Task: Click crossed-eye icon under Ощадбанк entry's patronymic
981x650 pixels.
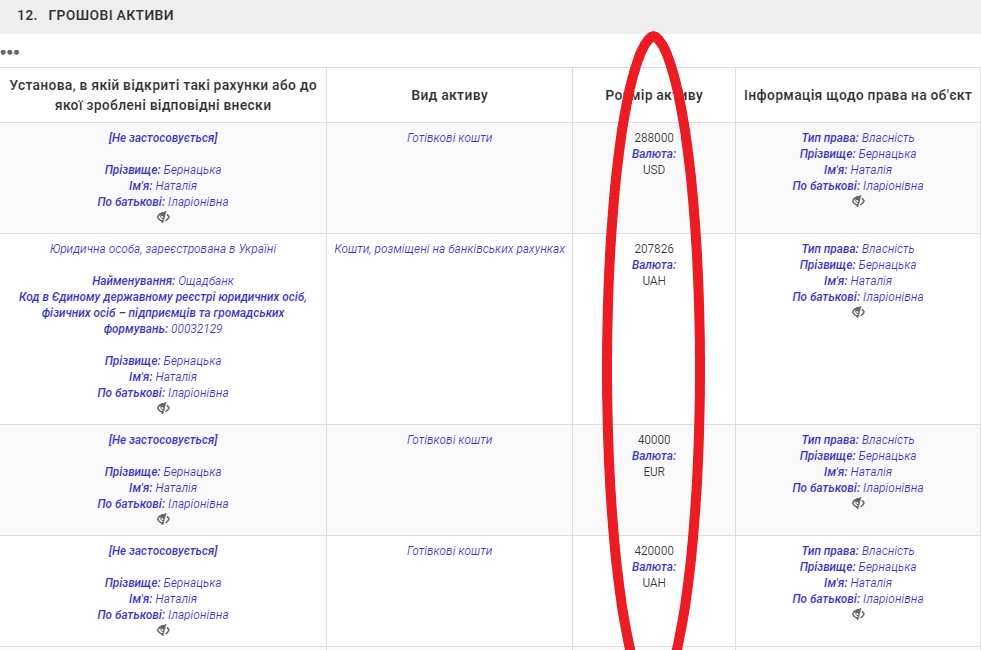Action: (x=163, y=408)
